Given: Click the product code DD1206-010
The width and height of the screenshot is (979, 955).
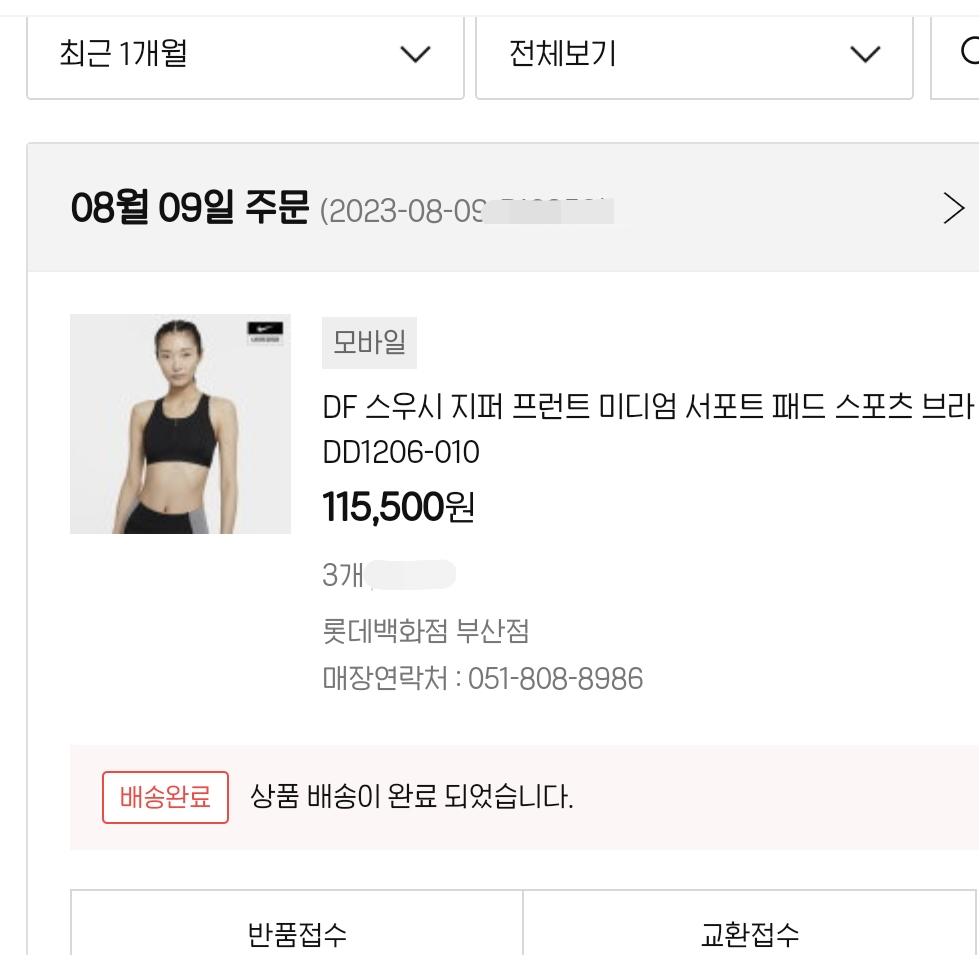Looking at the screenshot, I should (x=401, y=453).
